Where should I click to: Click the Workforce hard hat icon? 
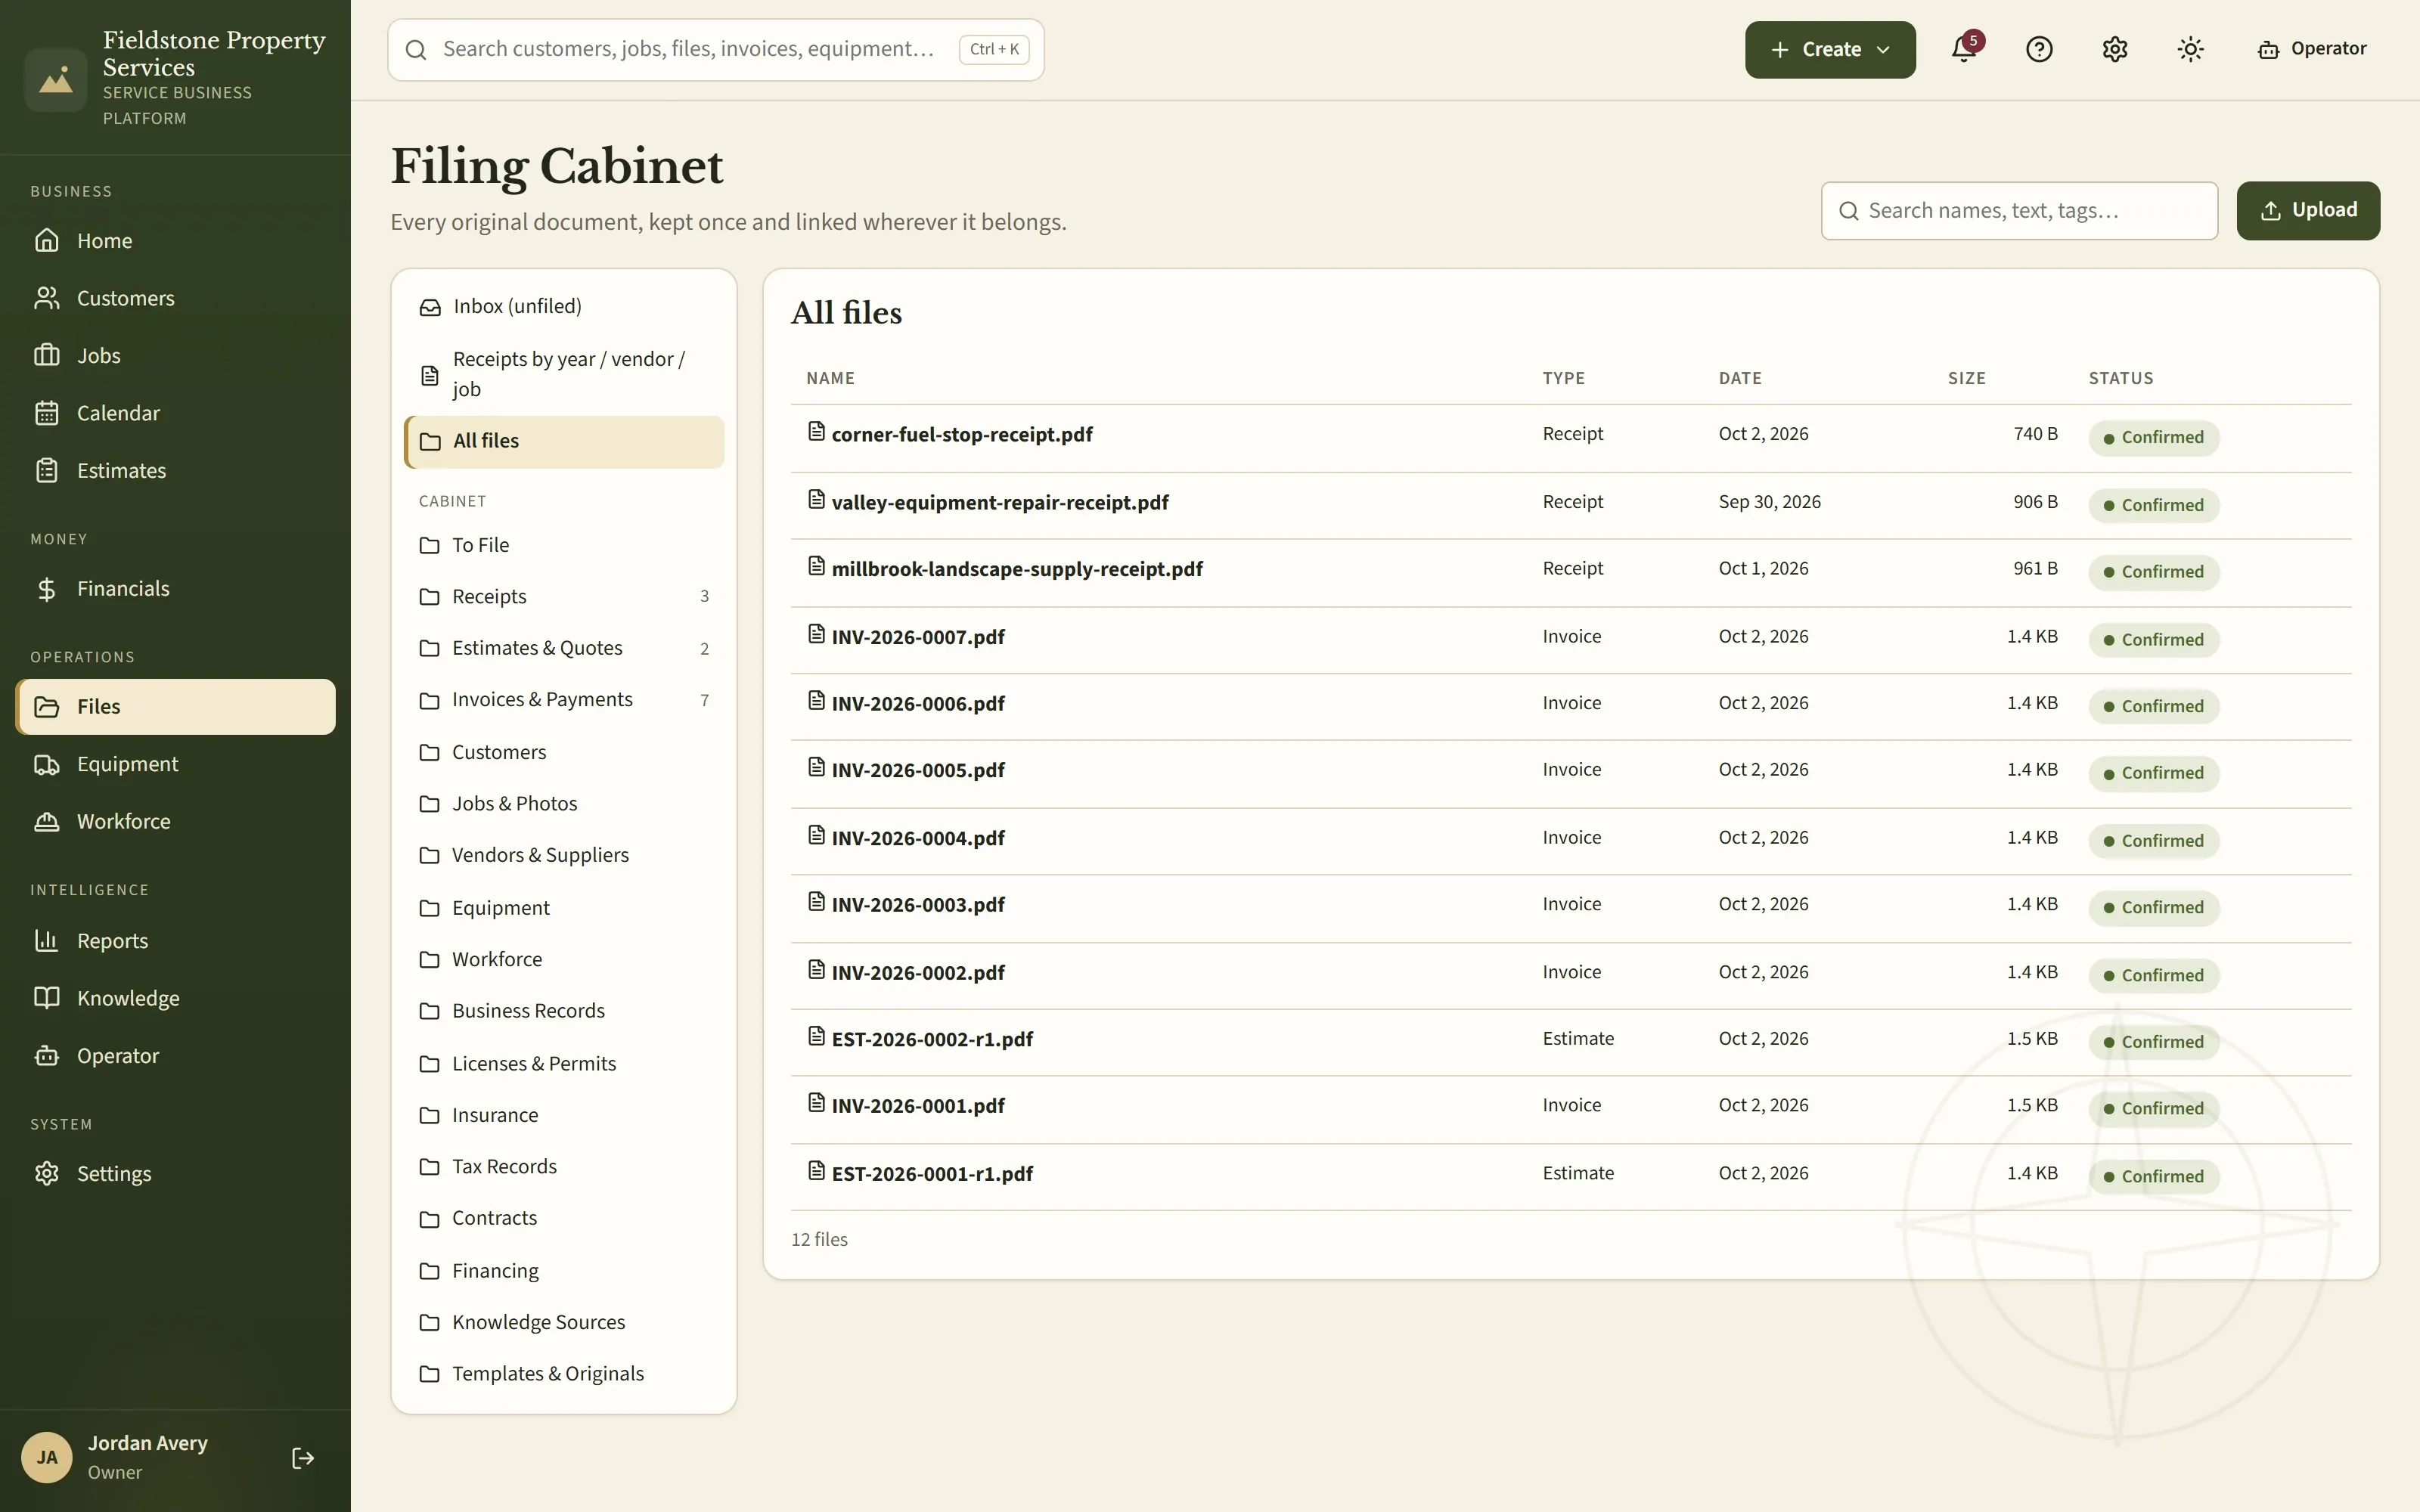pos(47,821)
